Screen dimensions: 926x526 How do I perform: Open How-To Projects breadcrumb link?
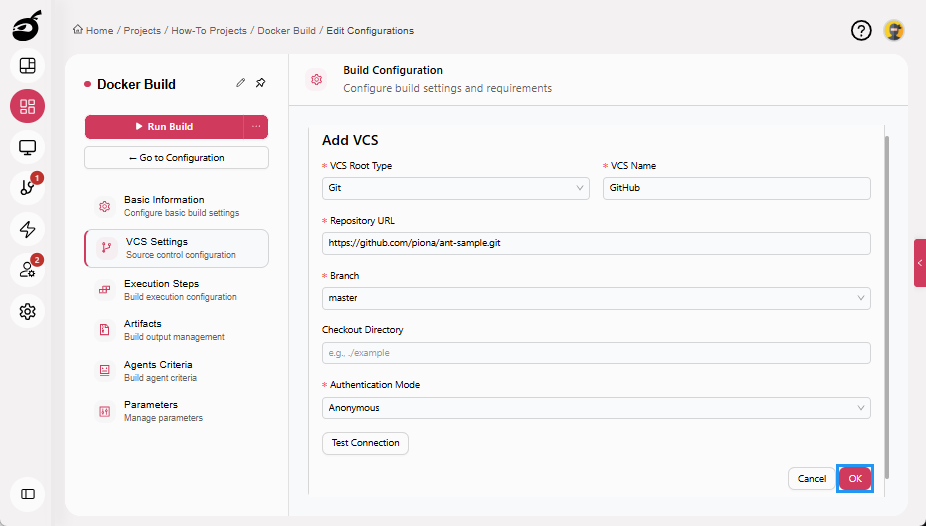[x=209, y=31]
